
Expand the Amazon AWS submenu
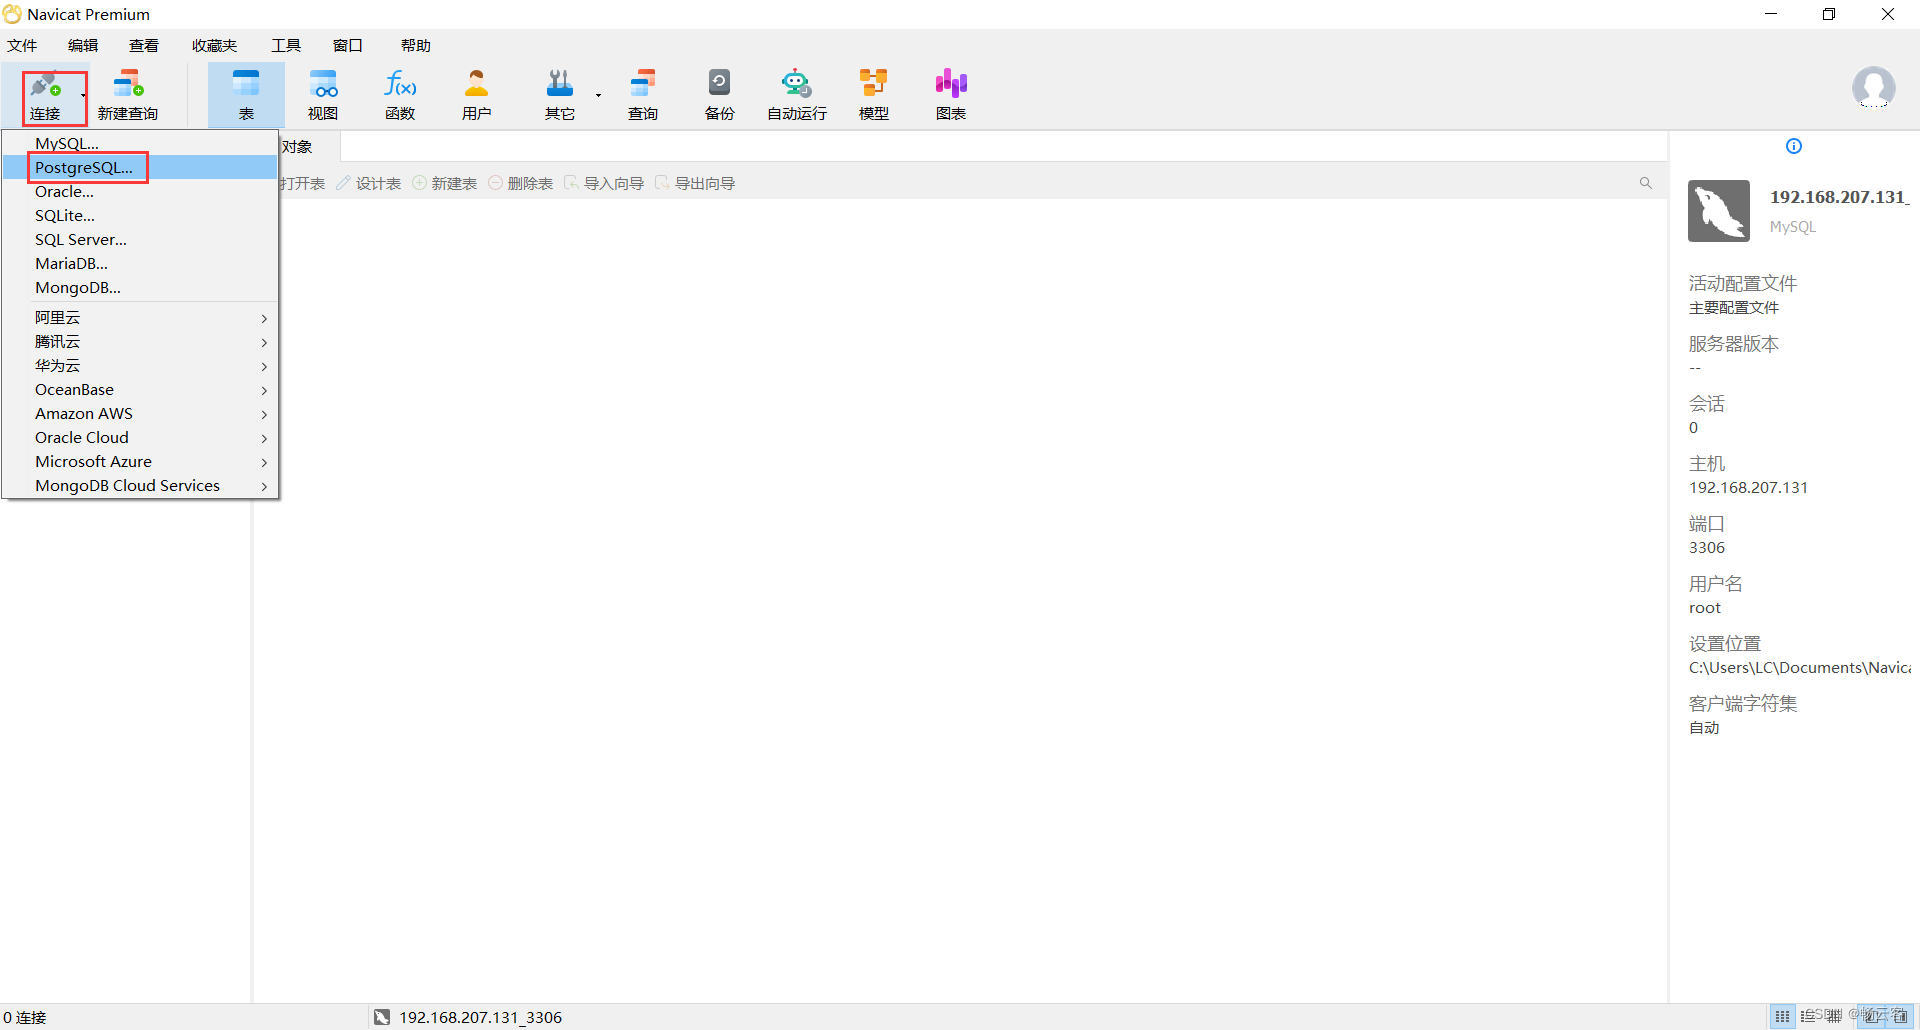tap(140, 413)
